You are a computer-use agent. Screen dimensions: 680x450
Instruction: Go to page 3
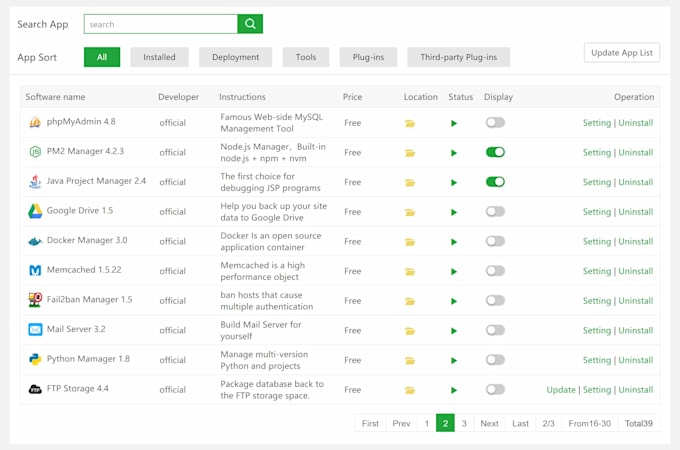[464, 423]
